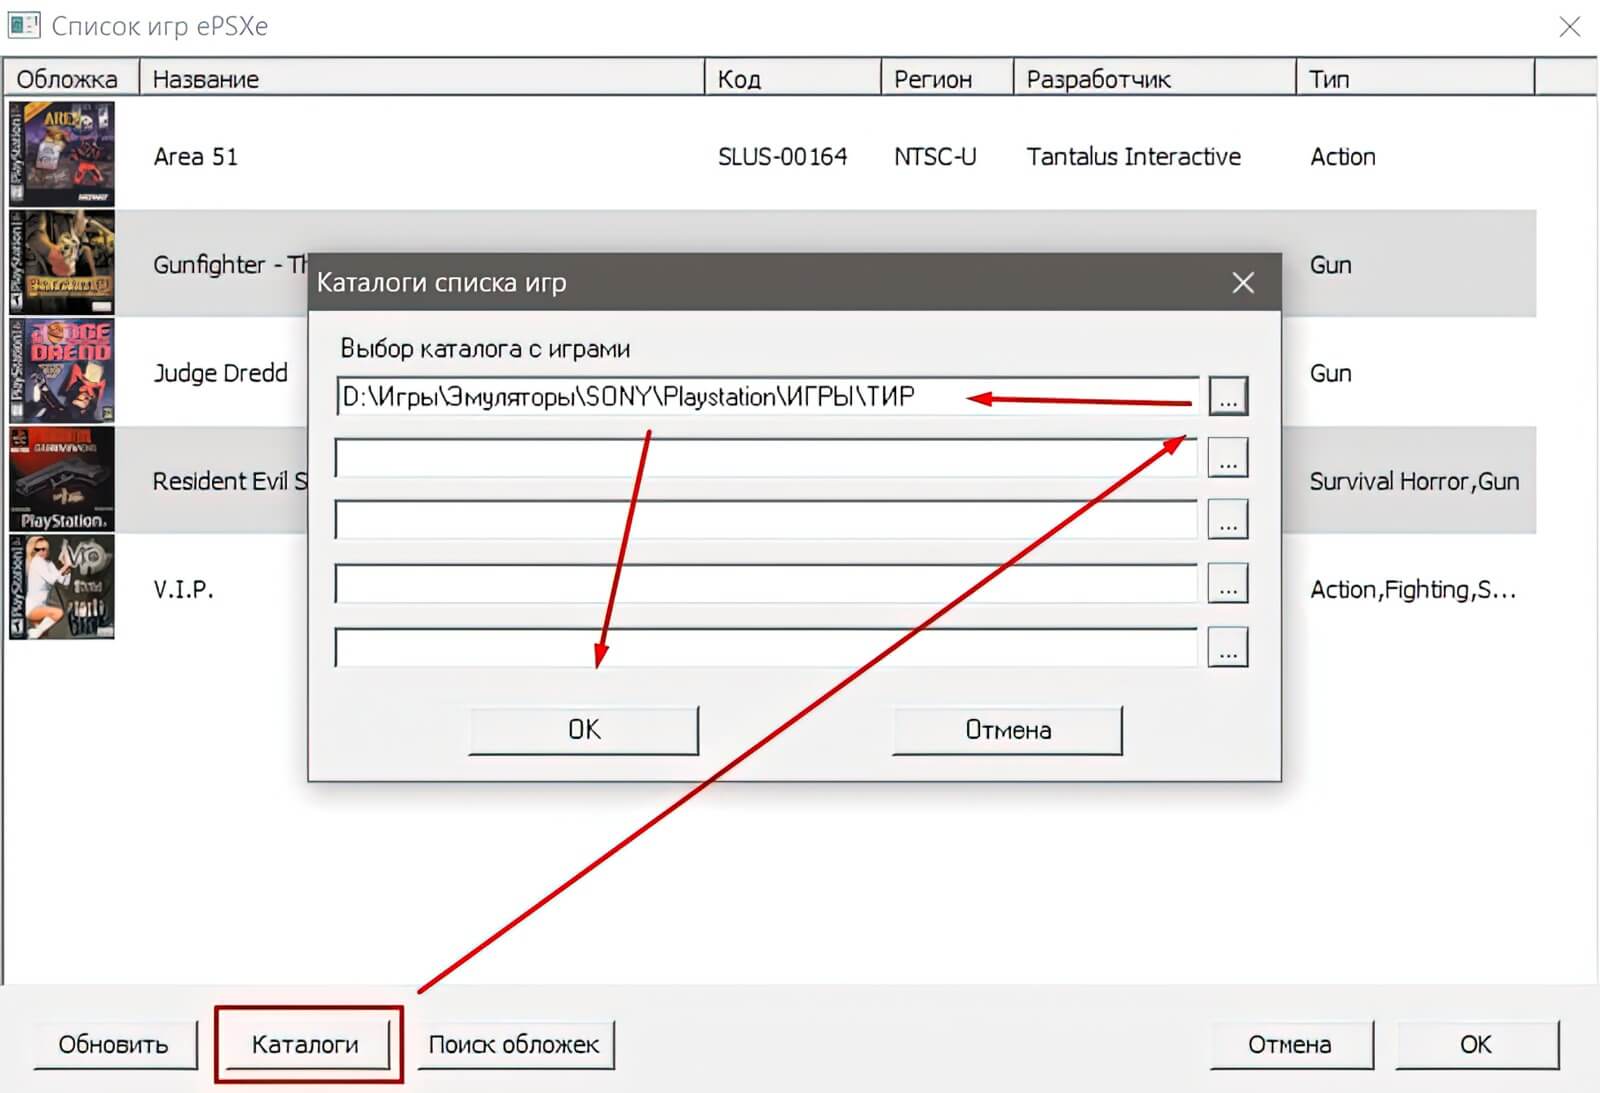Click the Gun type cell of Gunfighter
Image resolution: width=1600 pixels, height=1093 pixels.
coord(1331,265)
